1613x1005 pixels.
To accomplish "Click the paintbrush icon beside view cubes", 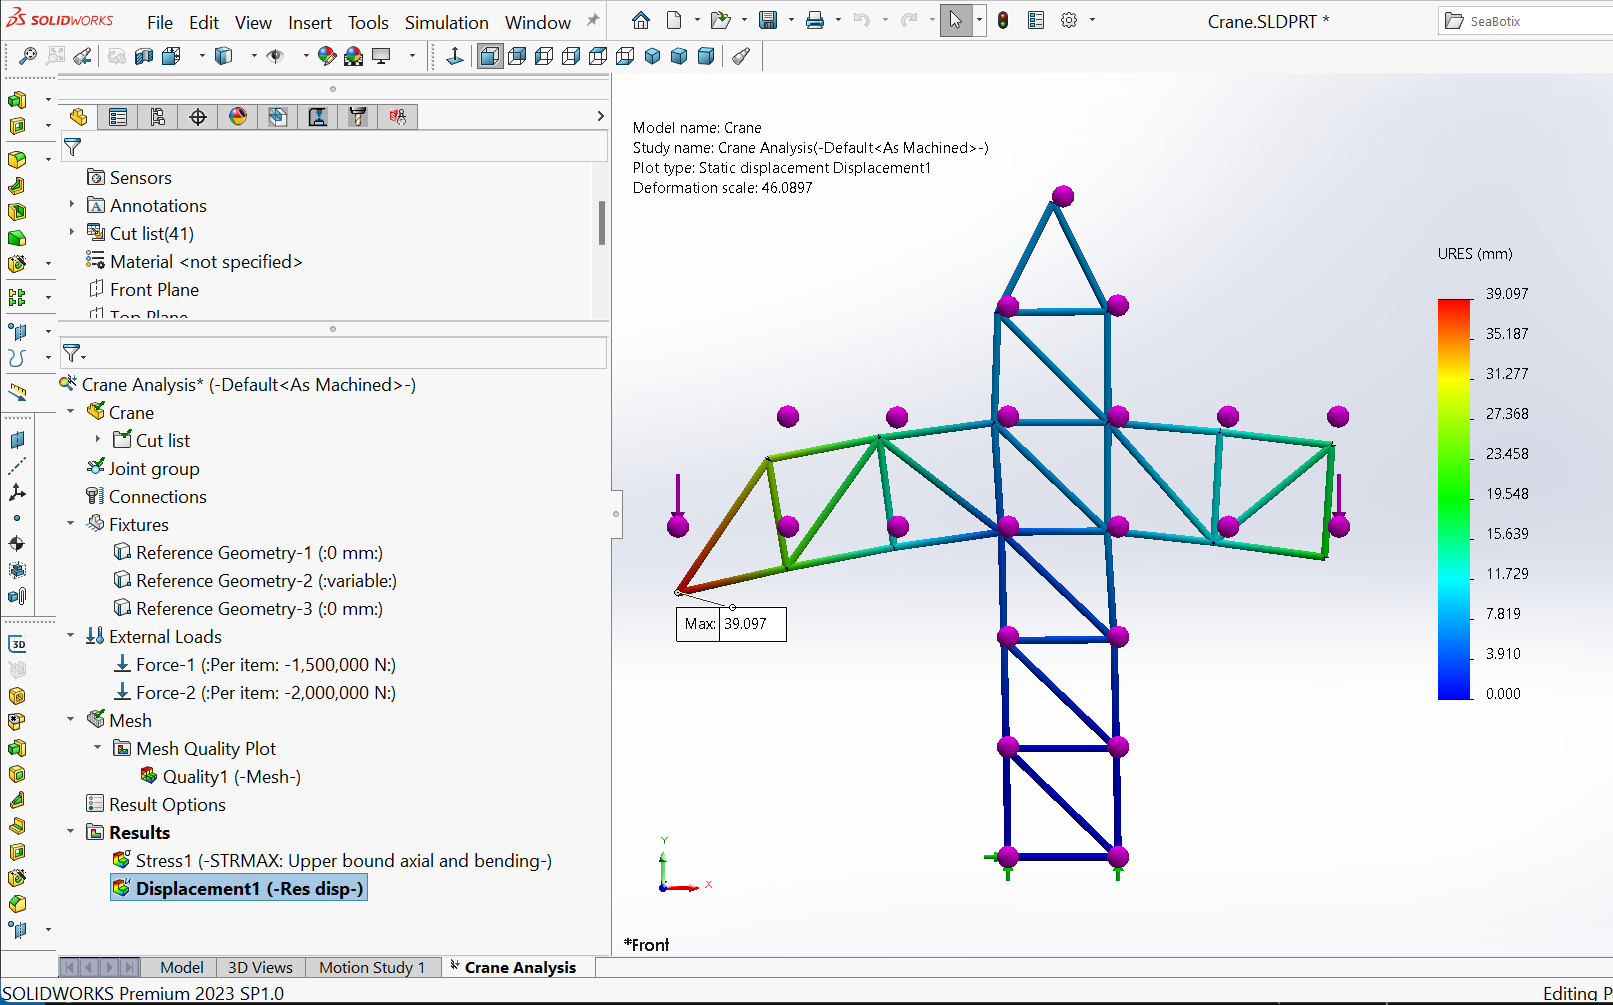I will point(741,56).
